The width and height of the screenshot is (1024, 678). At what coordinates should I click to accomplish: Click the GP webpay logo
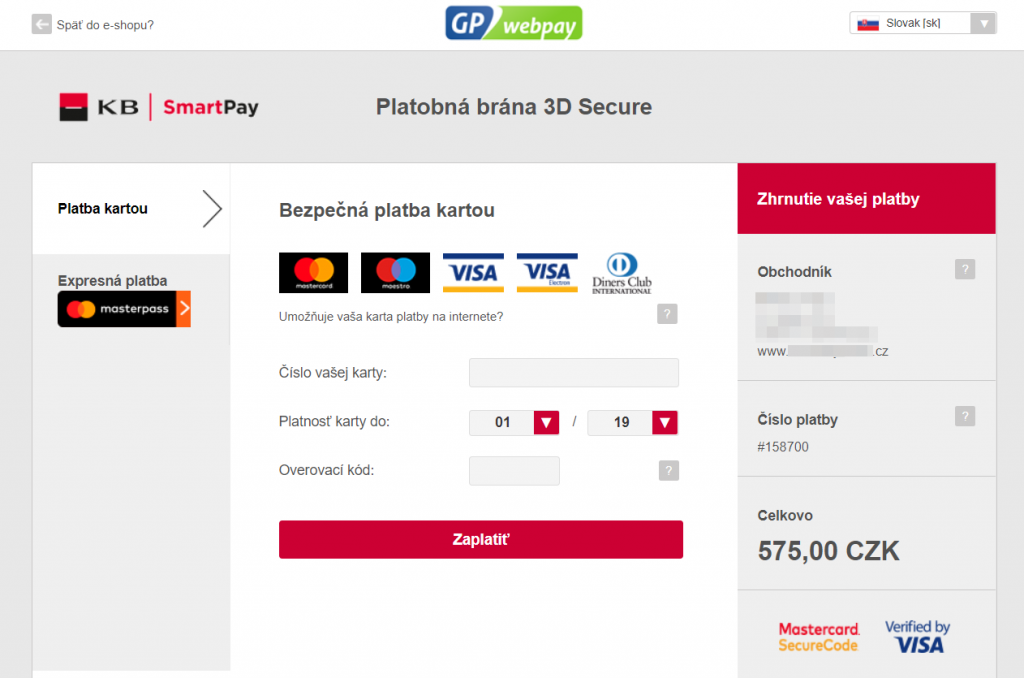[513, 22]
